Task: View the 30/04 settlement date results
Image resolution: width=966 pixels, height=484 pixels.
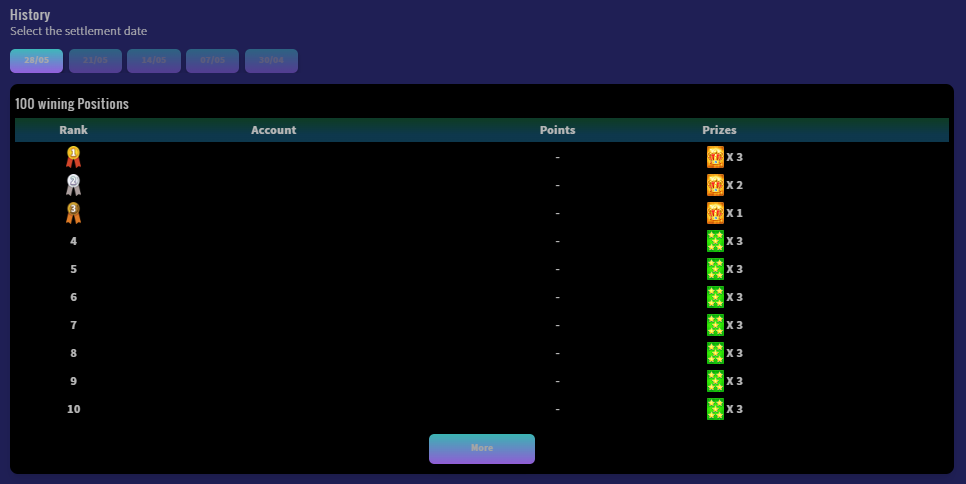Action: (271, 61)
